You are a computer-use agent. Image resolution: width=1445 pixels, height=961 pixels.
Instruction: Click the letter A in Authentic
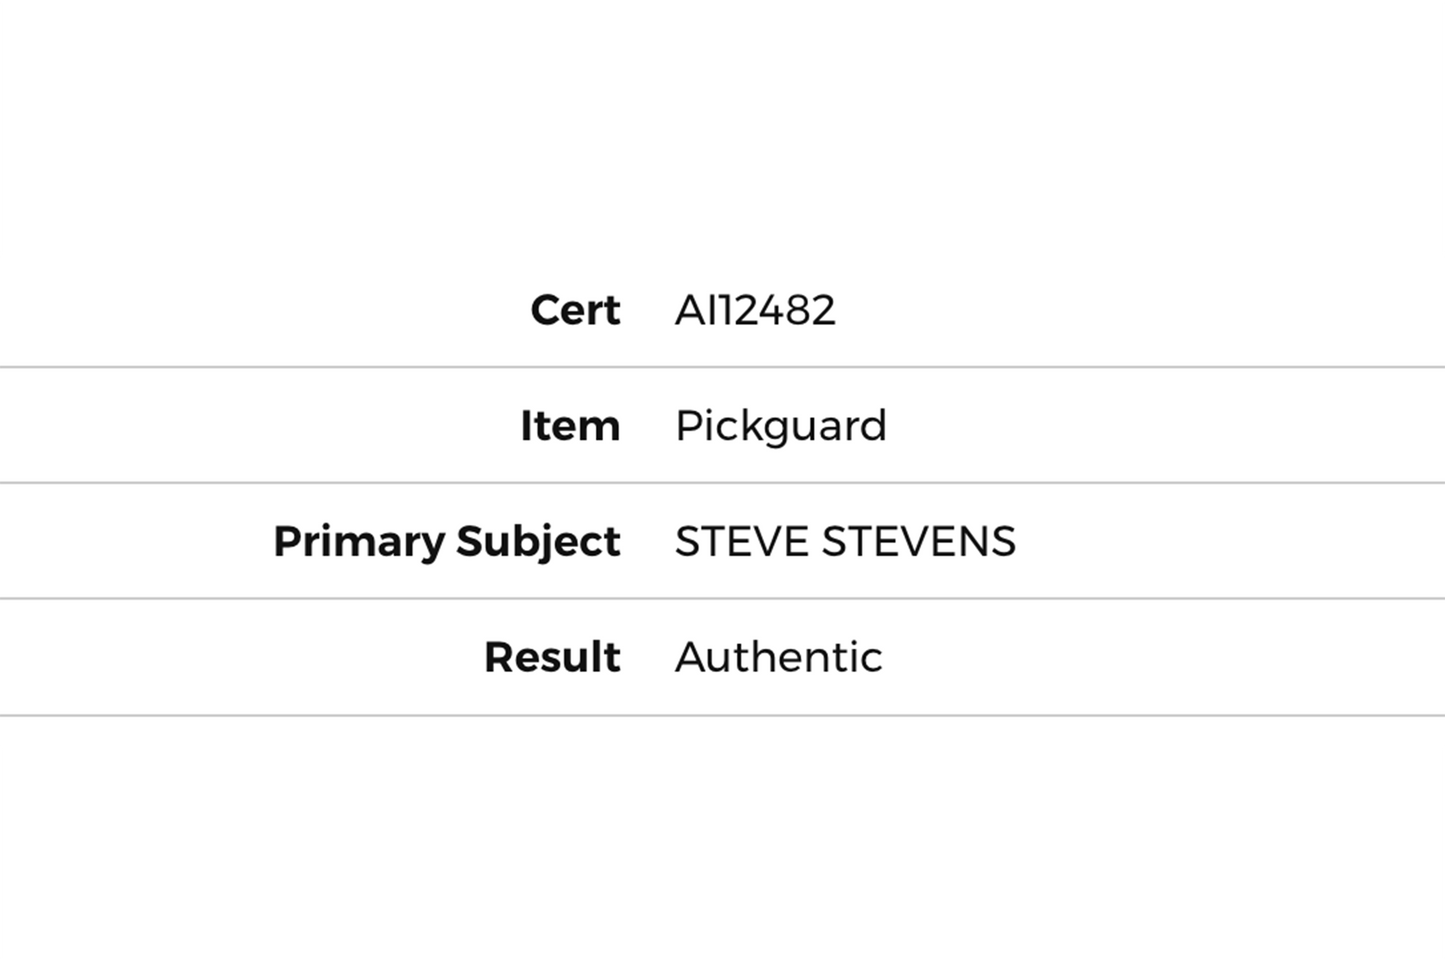690,658
